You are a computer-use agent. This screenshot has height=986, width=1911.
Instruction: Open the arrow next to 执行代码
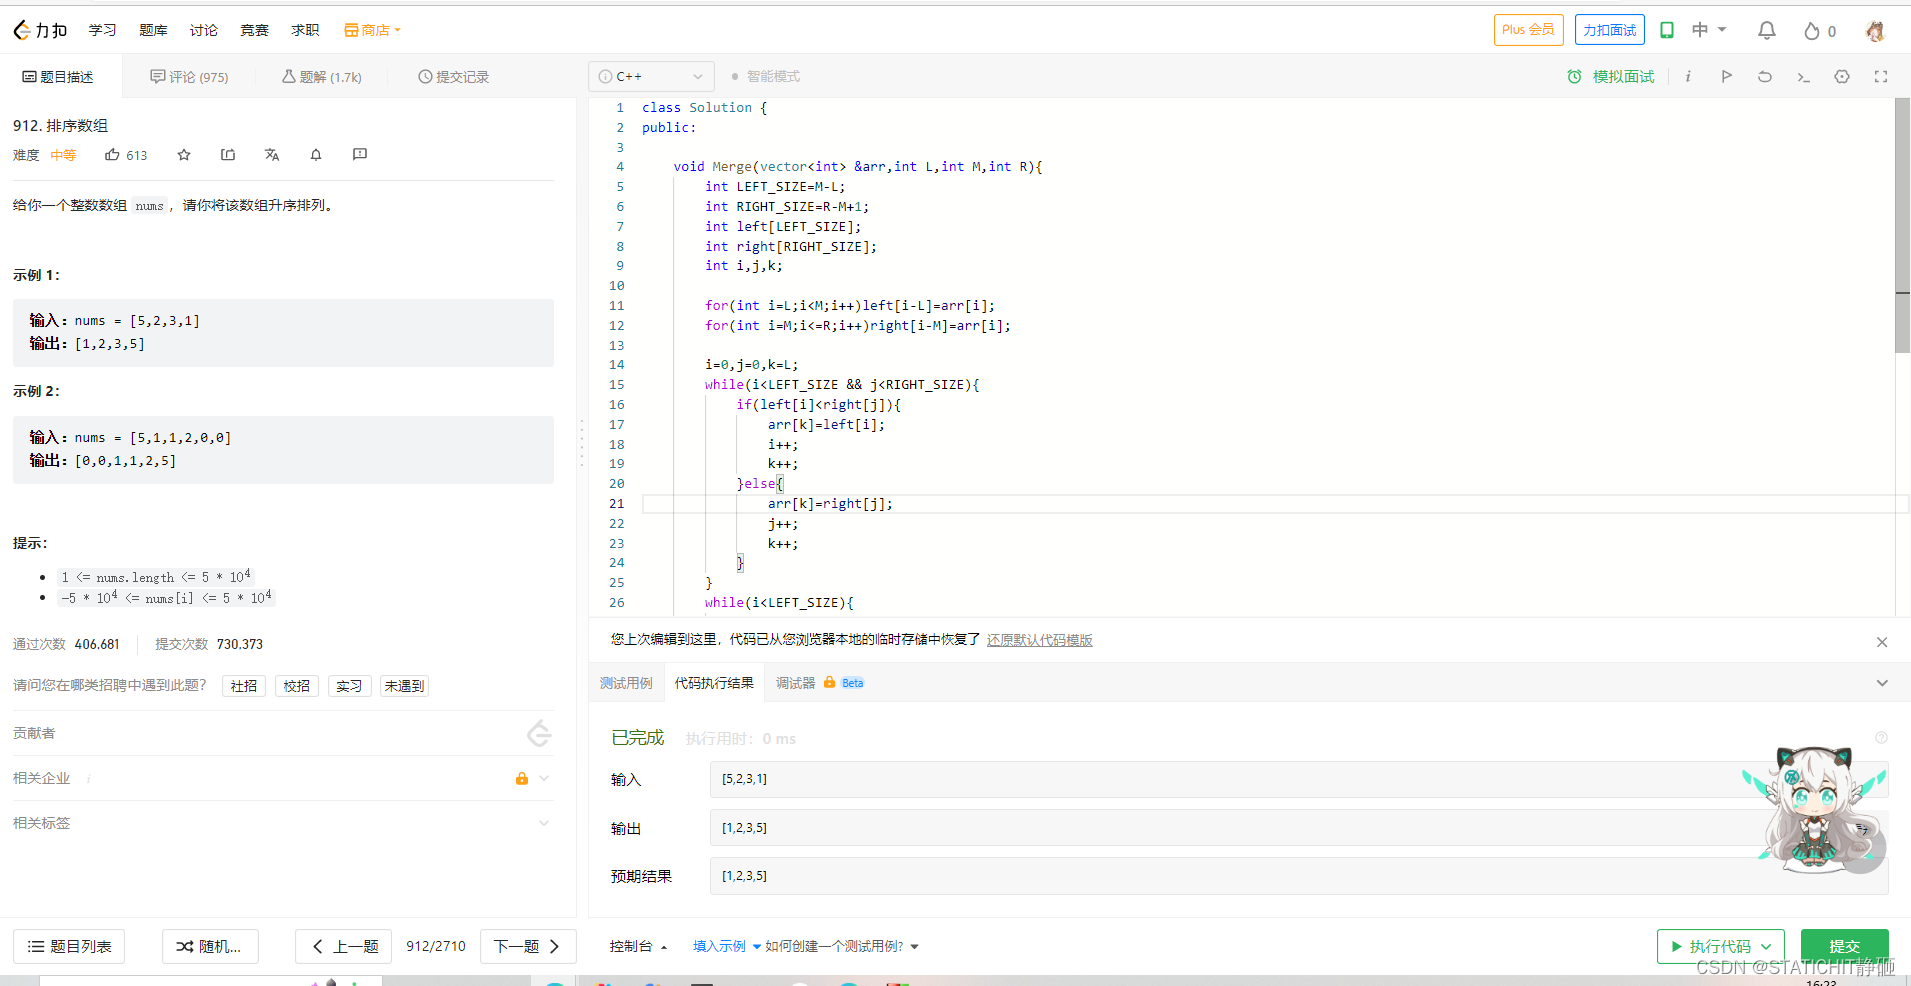[x=1767, y=946]
